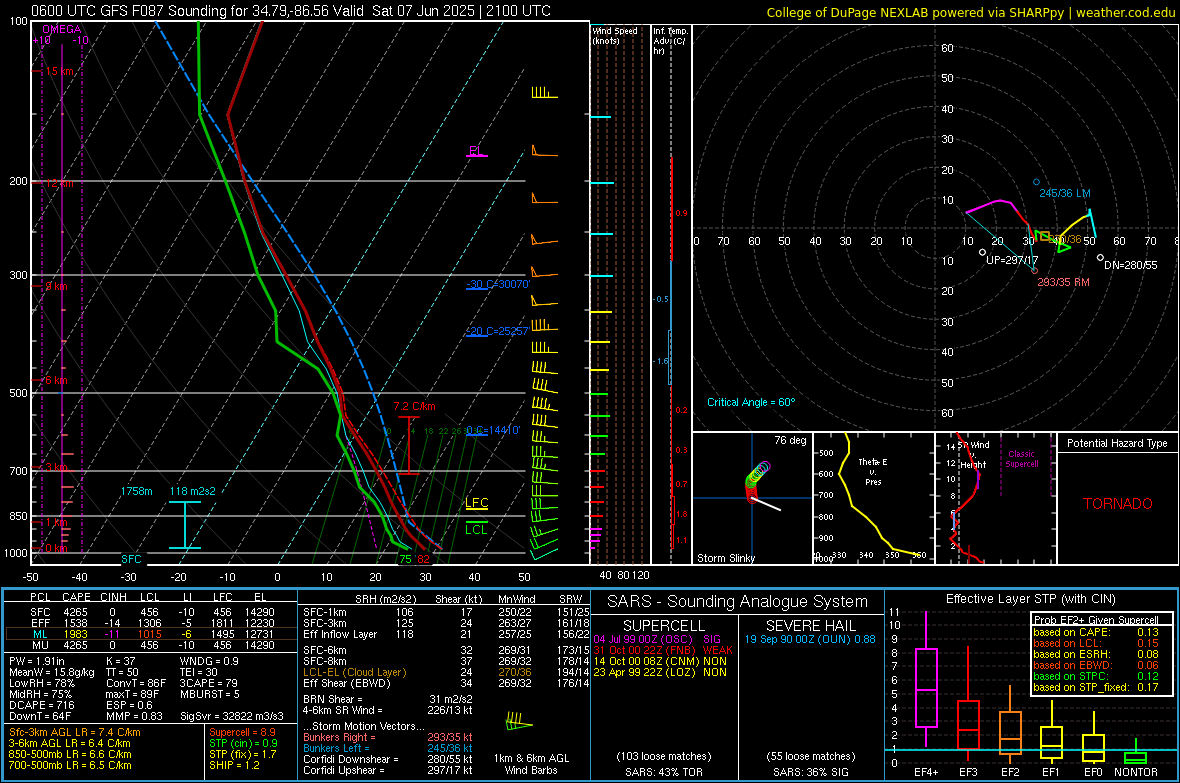Click the SARS: 43% TOR result
This screenshot has height=783, width=1180.
(x=663, y=772)
